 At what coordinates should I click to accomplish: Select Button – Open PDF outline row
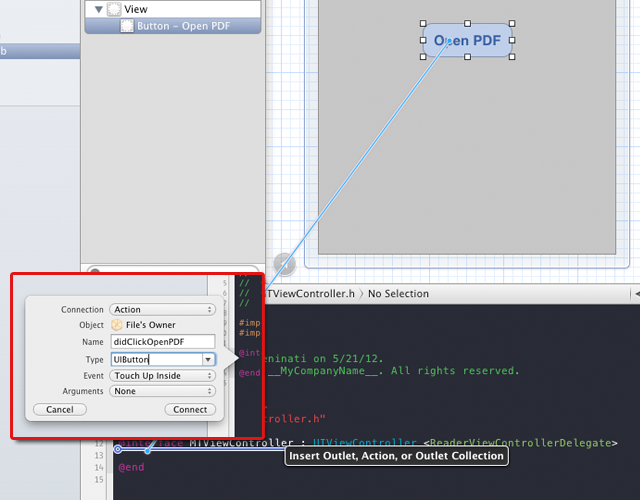pos(173,26)
